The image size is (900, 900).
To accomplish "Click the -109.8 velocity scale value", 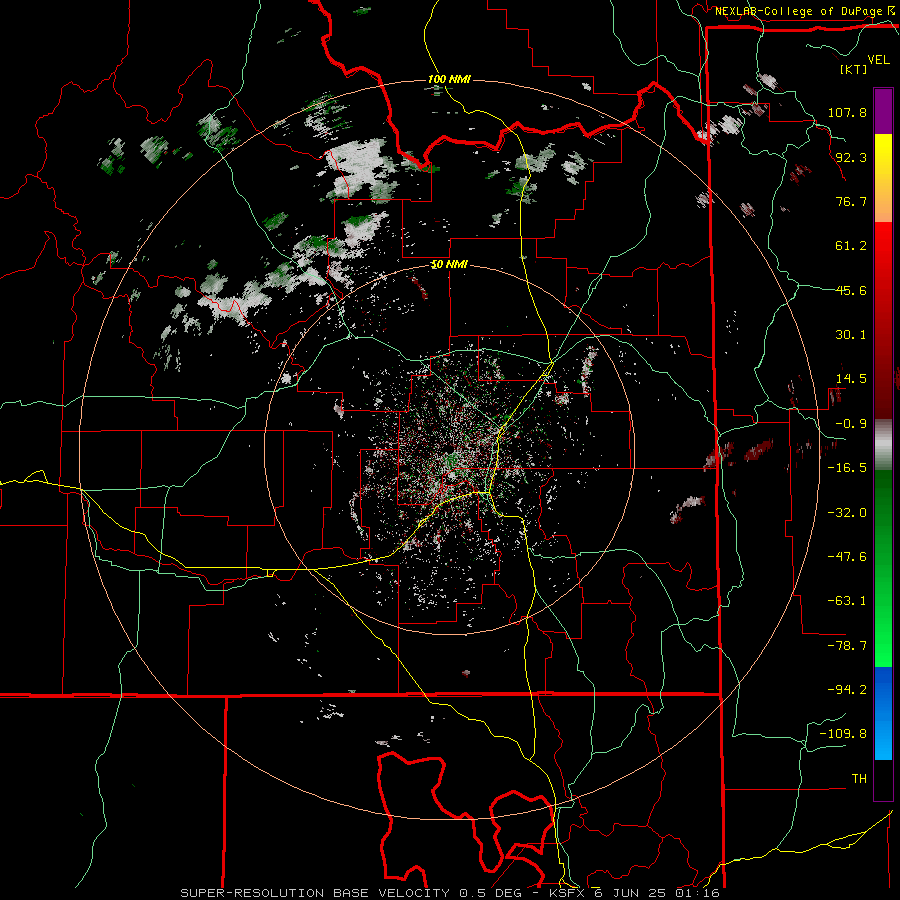I will coord(843,734).
